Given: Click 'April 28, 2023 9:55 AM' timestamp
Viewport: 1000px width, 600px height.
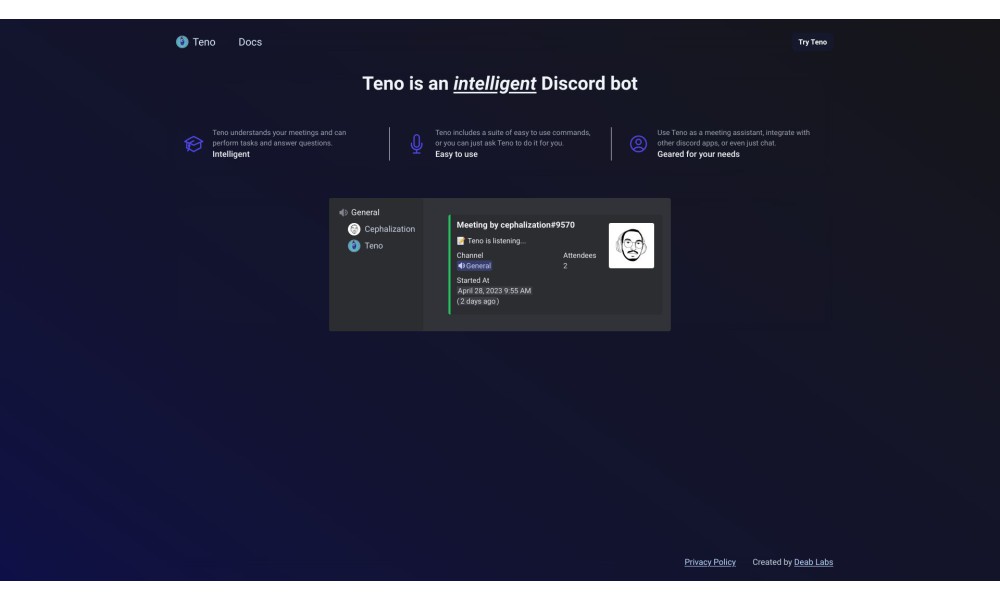Looking at the screenshot, I should click(x=494, y=291).
